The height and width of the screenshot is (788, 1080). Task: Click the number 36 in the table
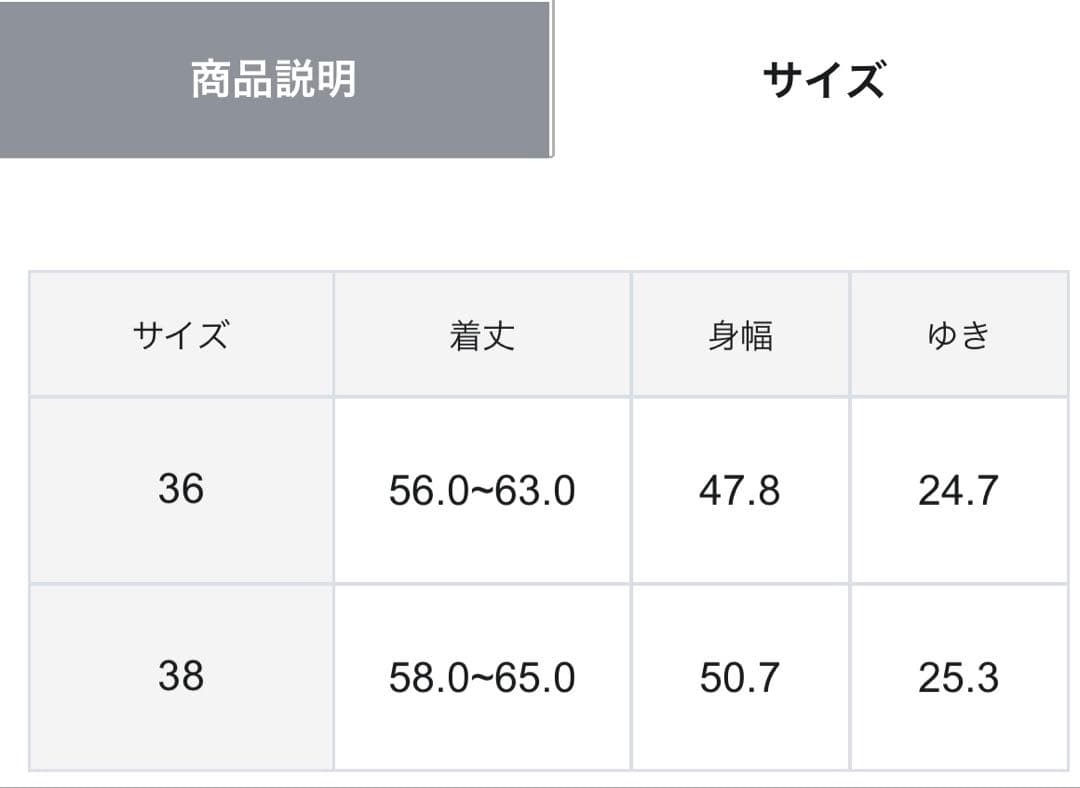(x=181, y=489)
